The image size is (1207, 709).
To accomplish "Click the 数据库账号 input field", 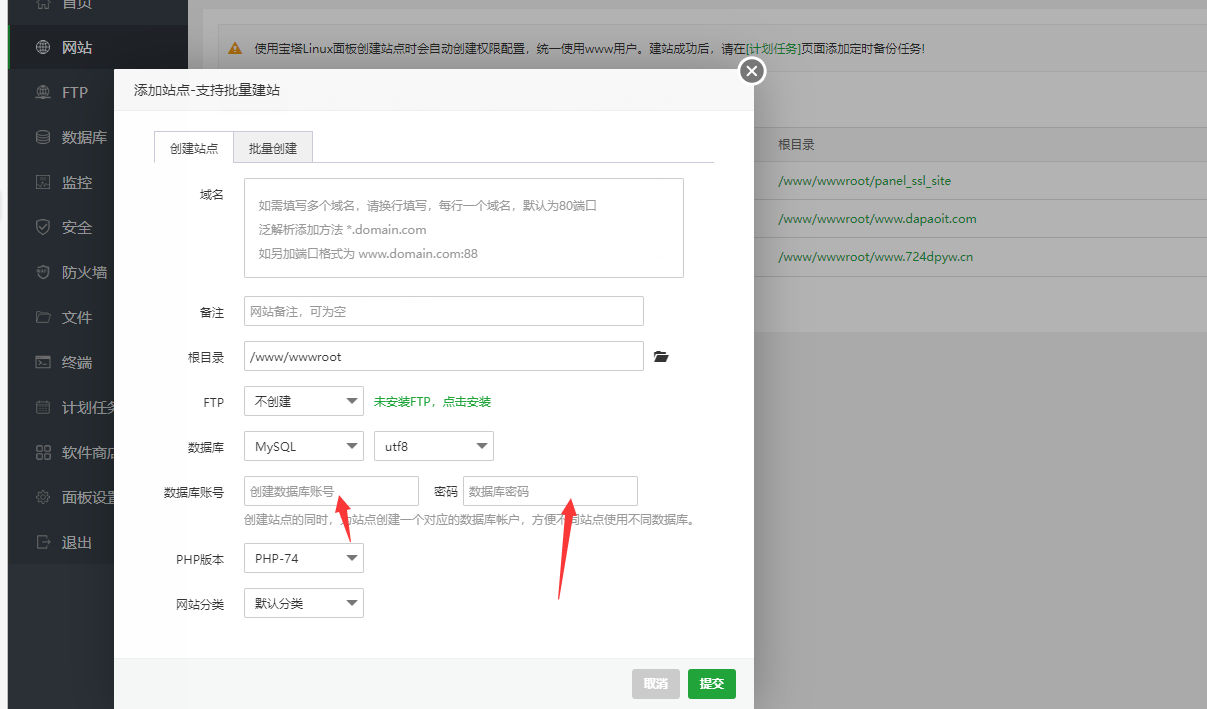I will tap(331, 491).
